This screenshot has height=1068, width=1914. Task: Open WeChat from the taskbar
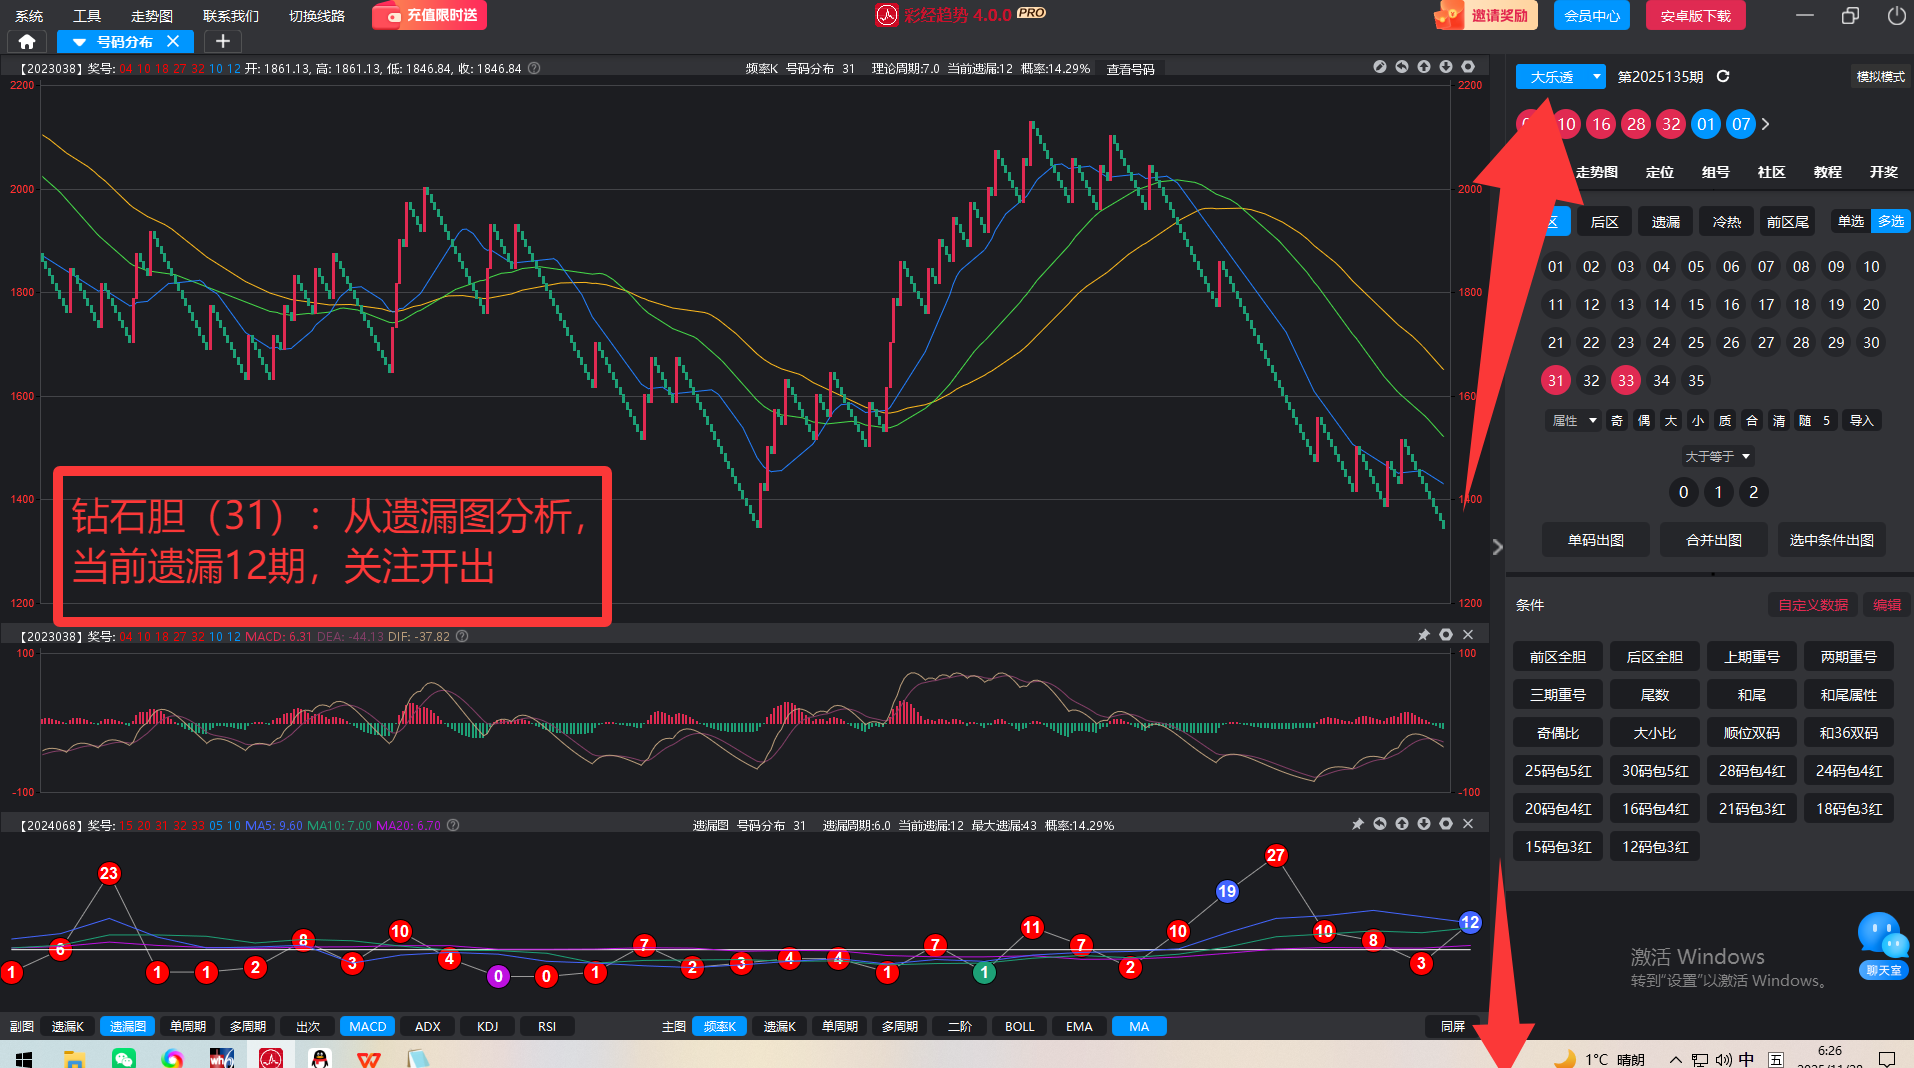pos(124,1058)
